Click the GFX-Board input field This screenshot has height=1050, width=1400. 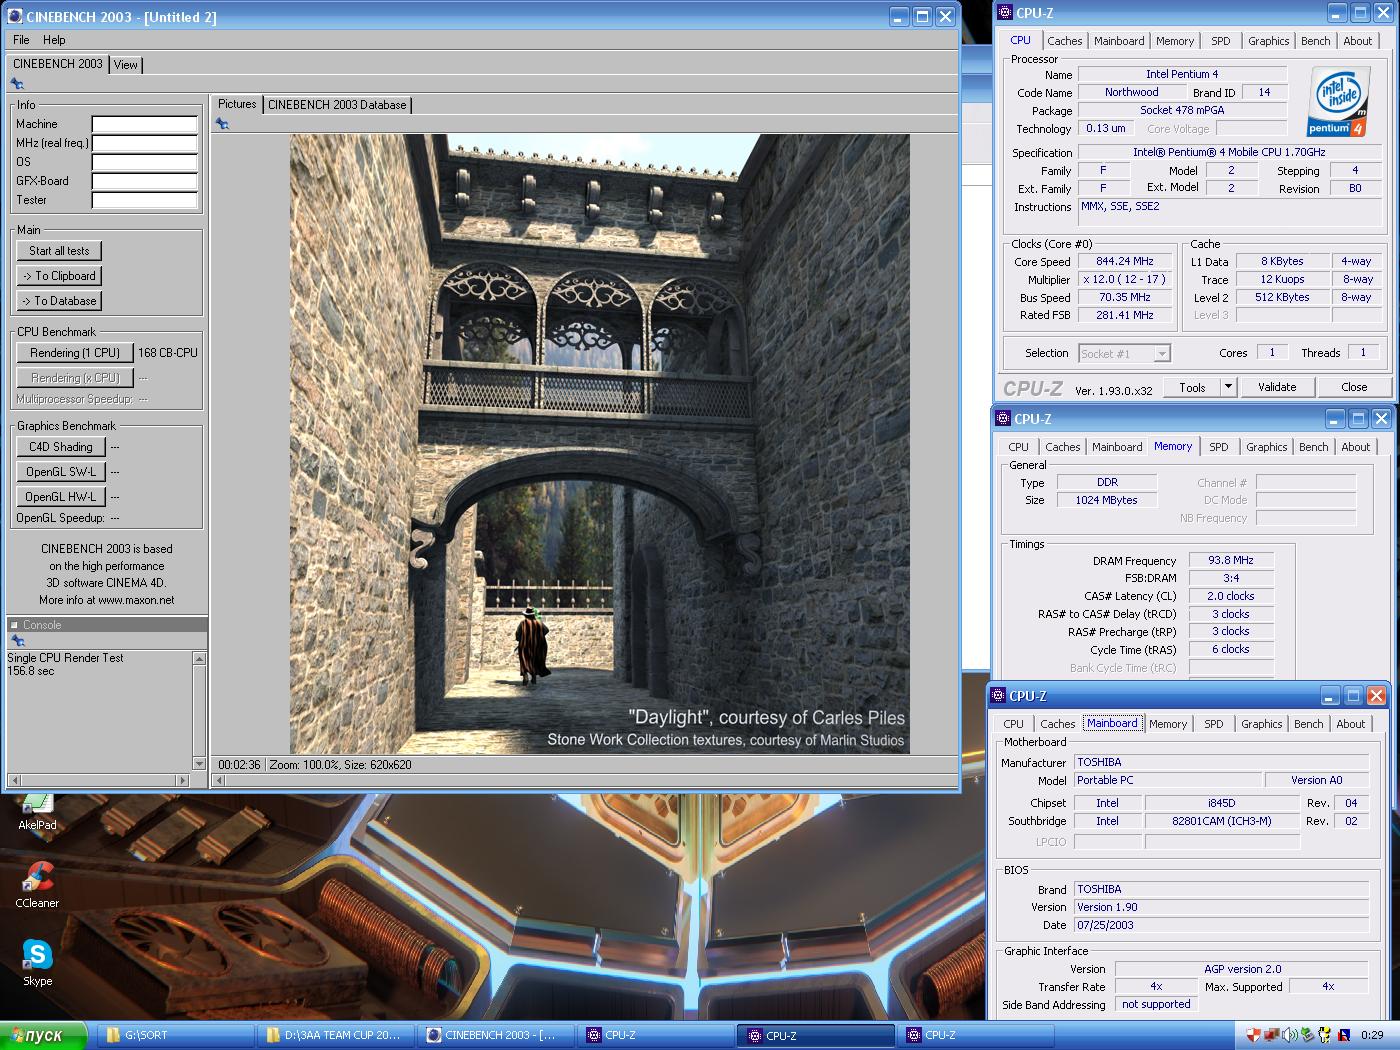(145, 181)
